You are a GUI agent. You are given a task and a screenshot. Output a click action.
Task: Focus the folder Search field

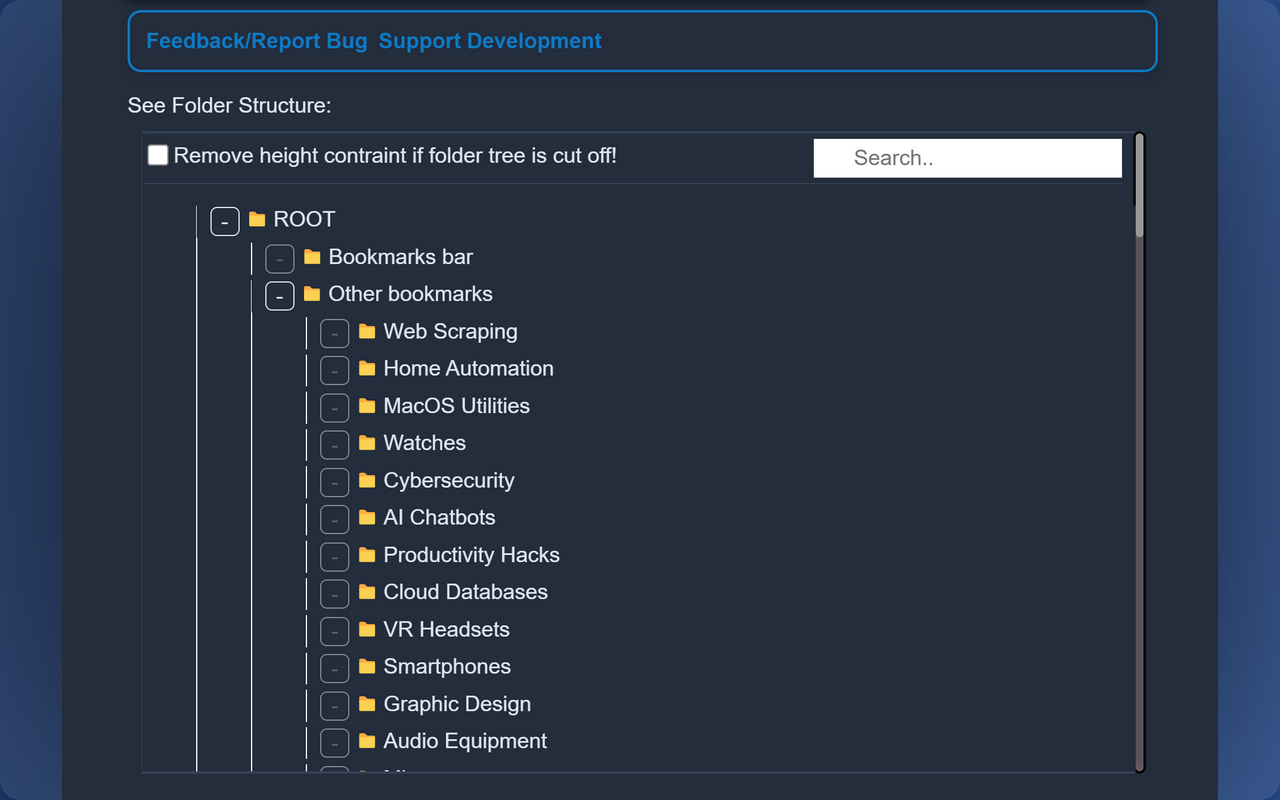(x=968, y=158)
